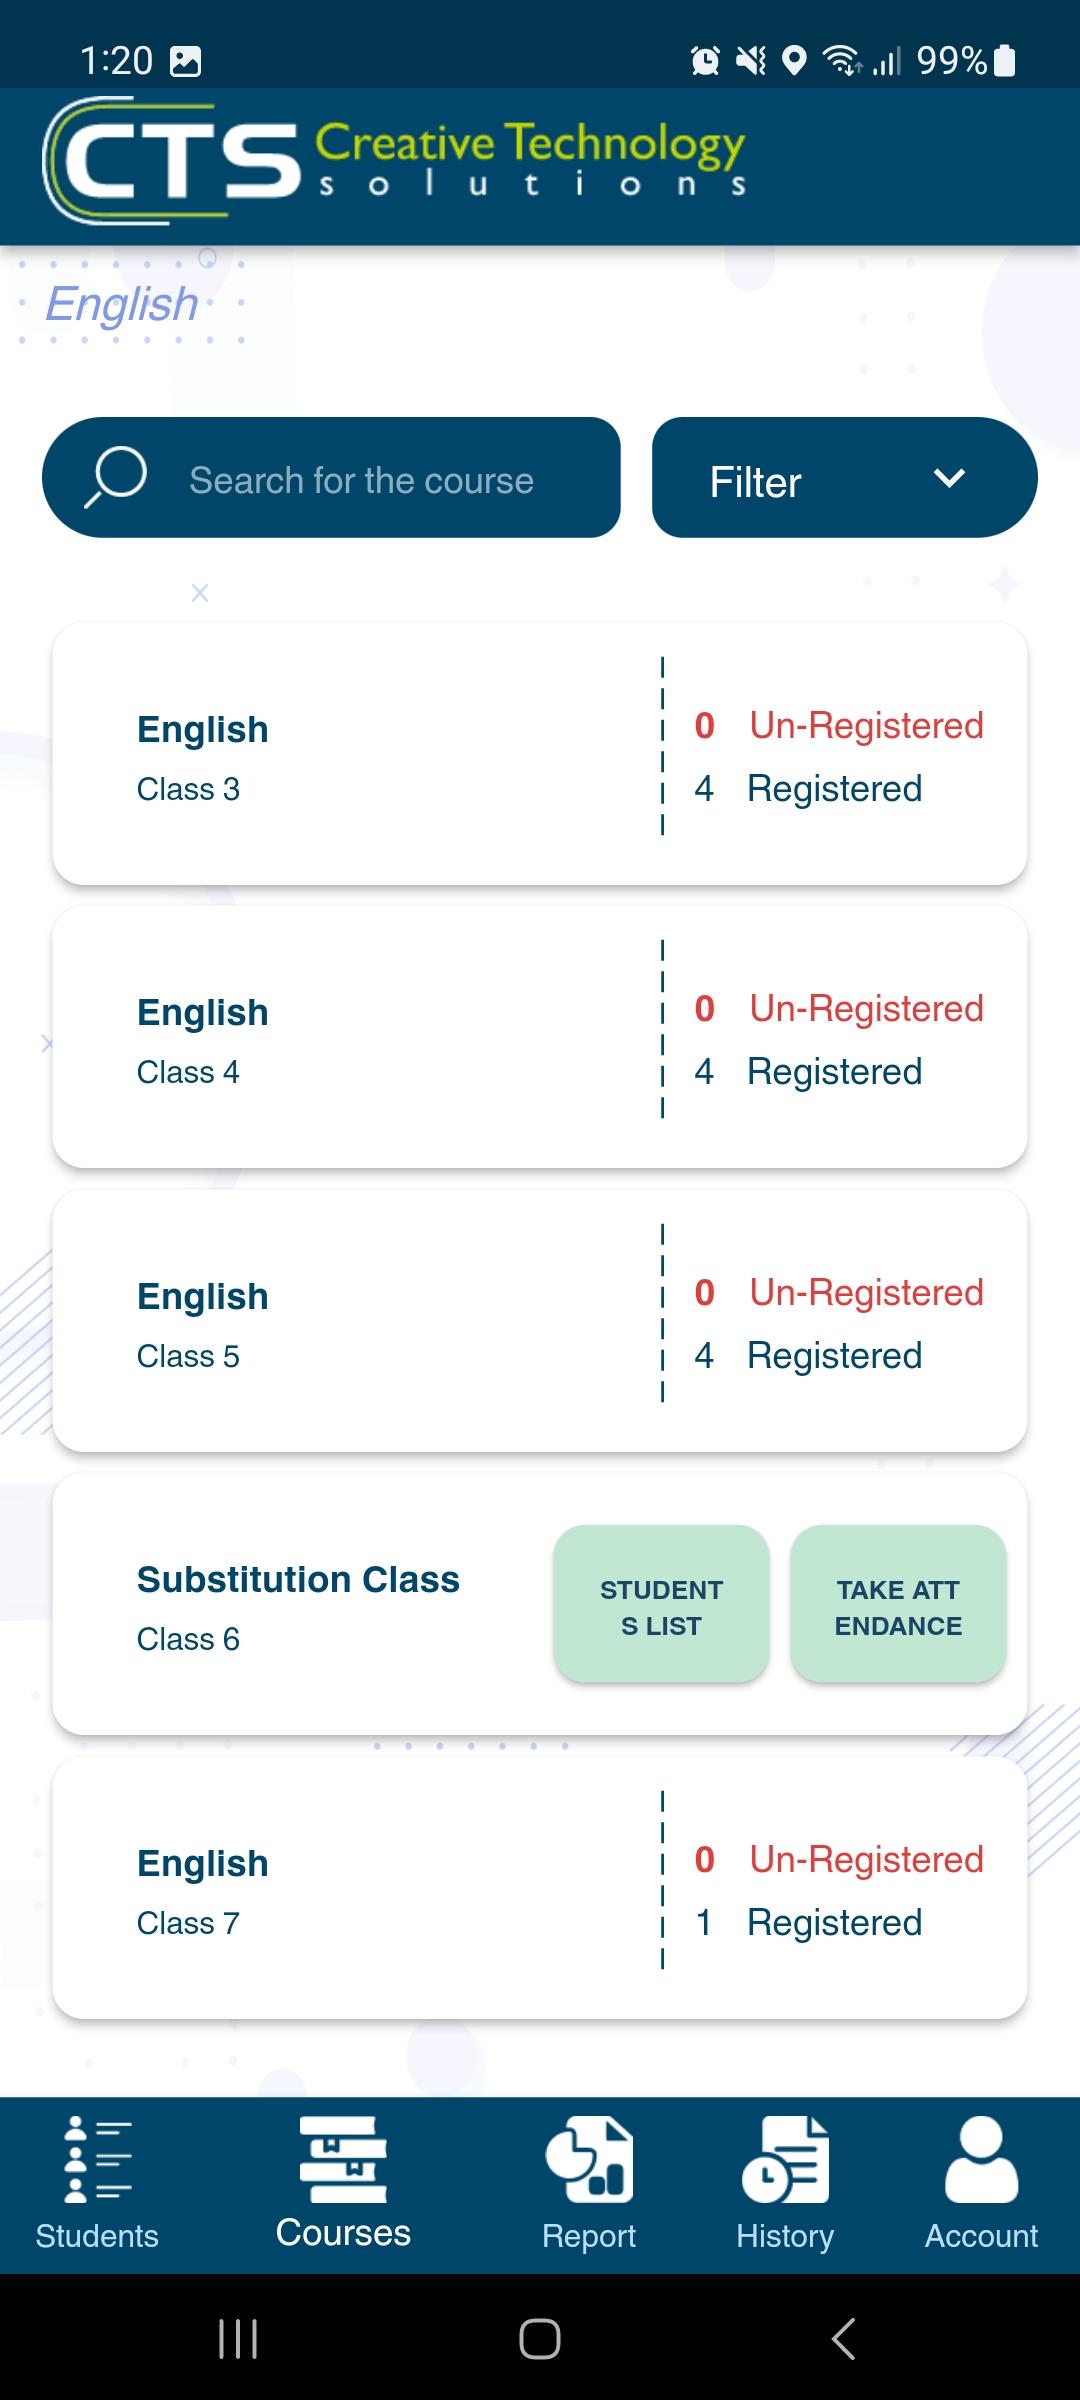Tap the English language label
Screen dimensions: 1080x2400
pyautogui.click(x=122, y=304)
